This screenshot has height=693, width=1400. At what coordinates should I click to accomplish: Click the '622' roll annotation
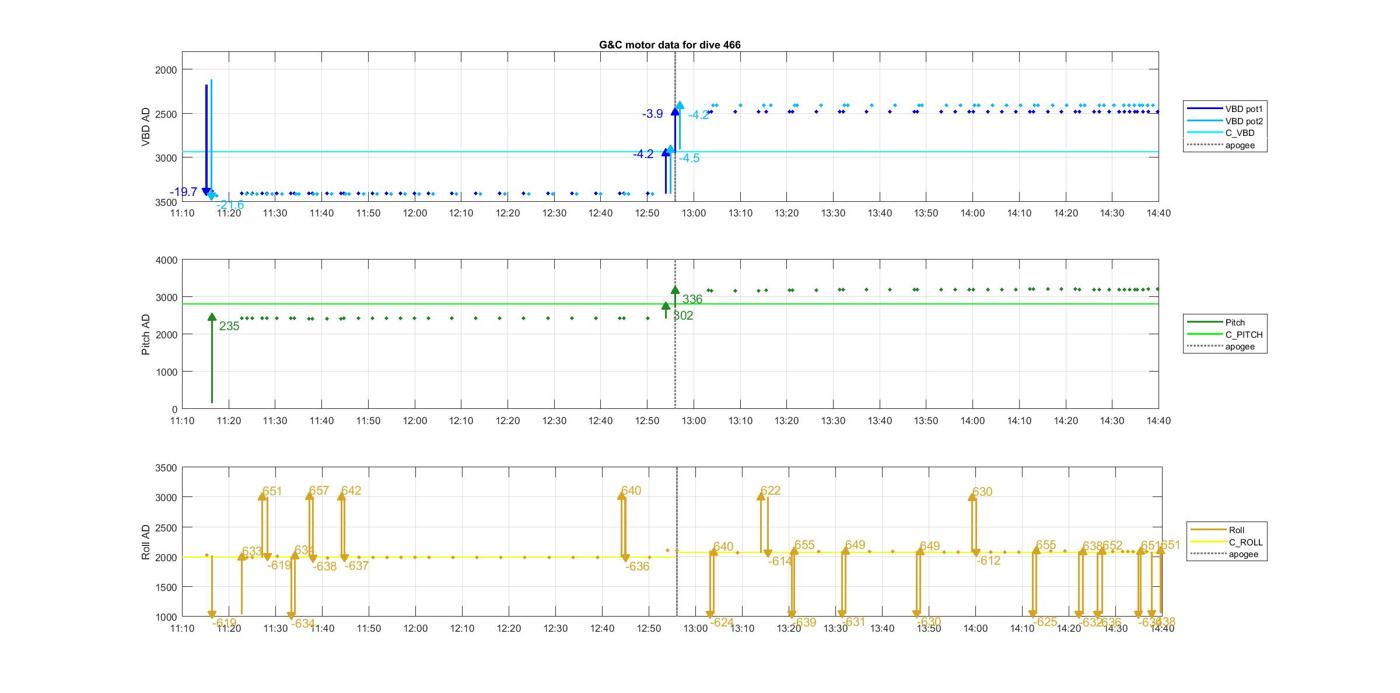(x=771, y=491)
